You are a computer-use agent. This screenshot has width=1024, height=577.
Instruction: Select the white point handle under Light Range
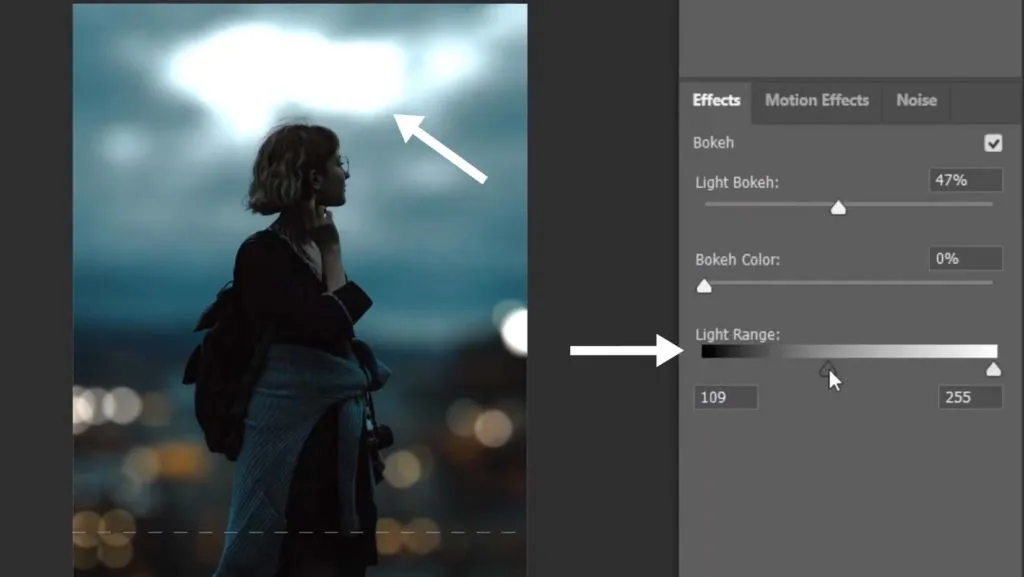coord(993,369)
